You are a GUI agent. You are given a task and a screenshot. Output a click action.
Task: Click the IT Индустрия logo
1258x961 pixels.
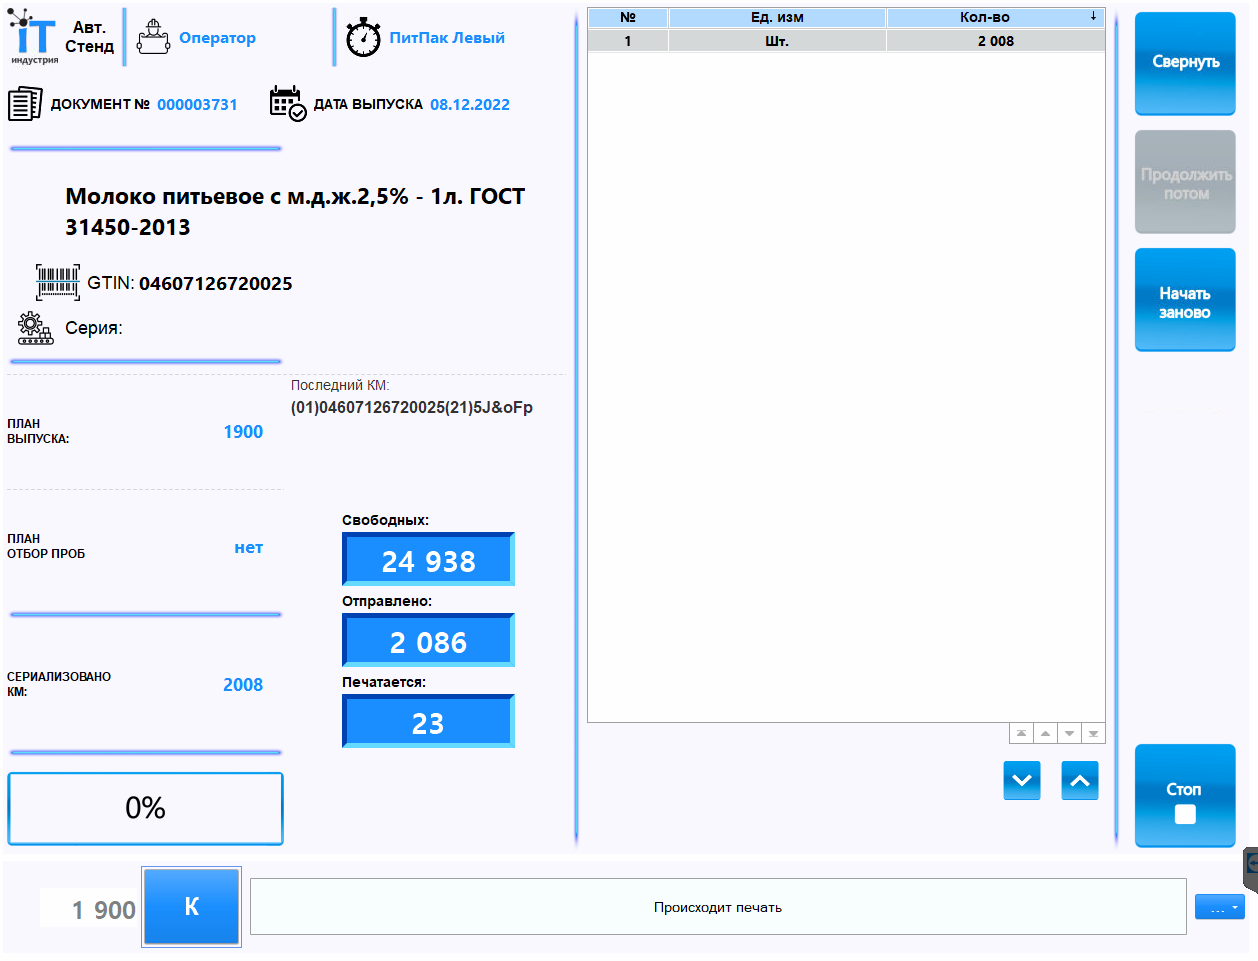tap(34, 37)
